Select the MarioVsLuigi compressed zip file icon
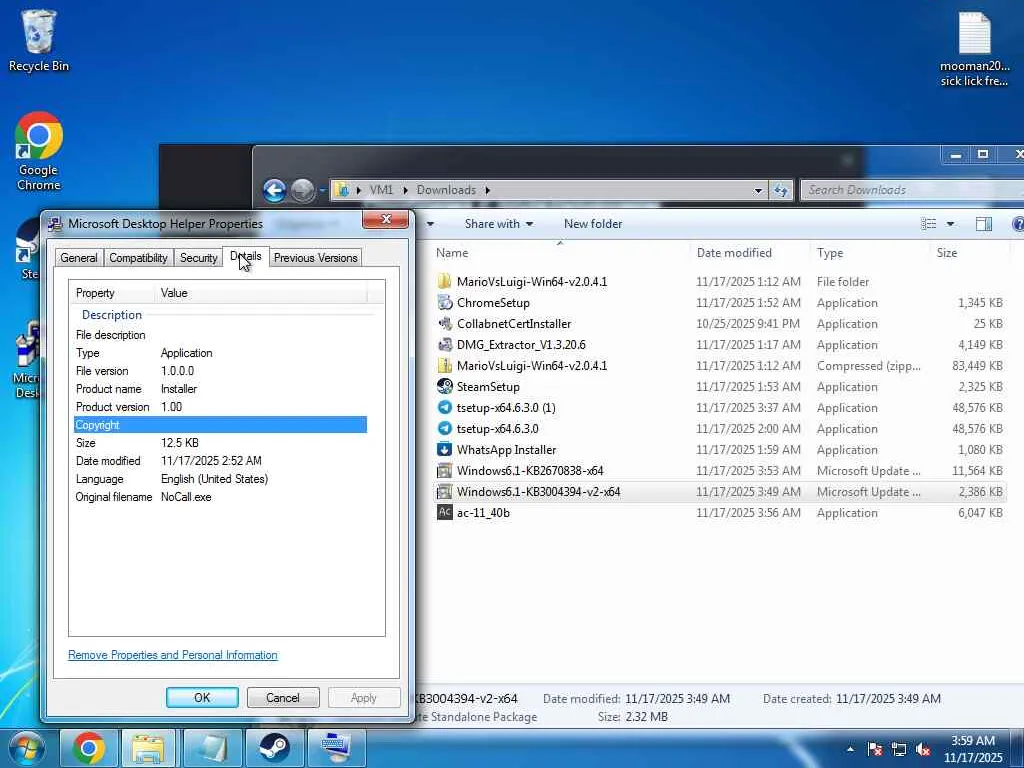 [x=445, y=365]
